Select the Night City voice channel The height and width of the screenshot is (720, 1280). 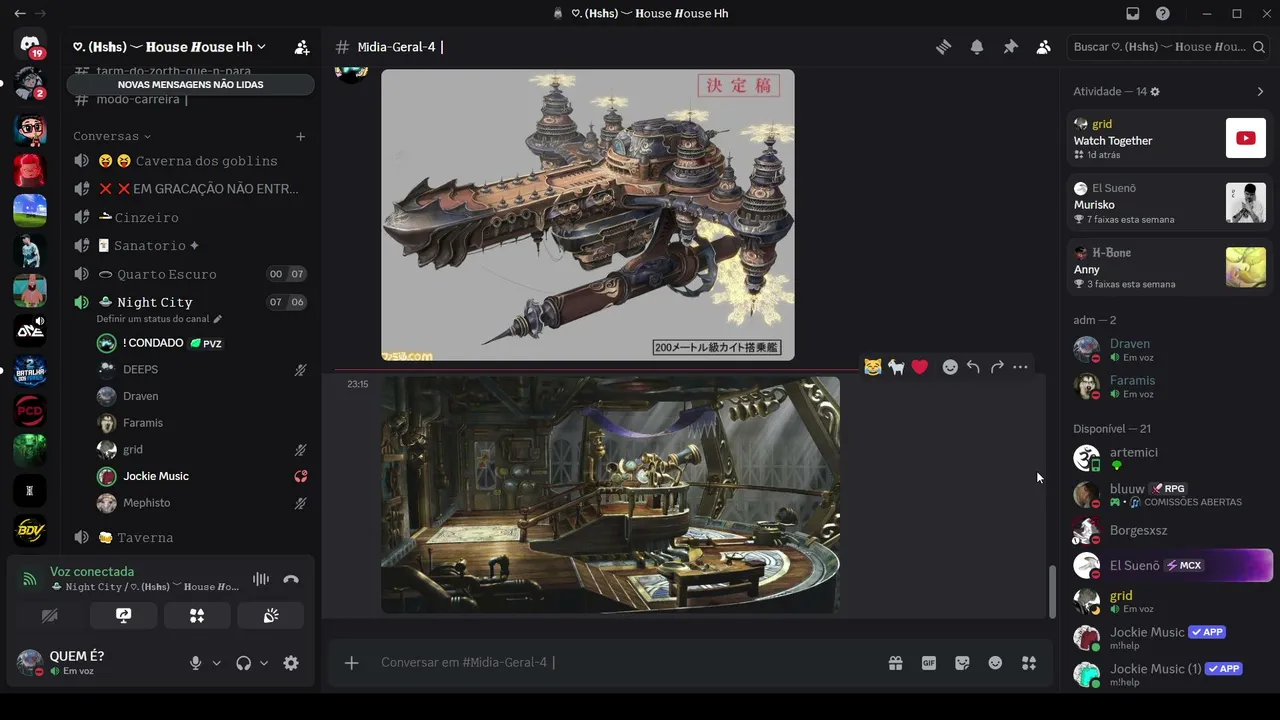click(190, 302)
